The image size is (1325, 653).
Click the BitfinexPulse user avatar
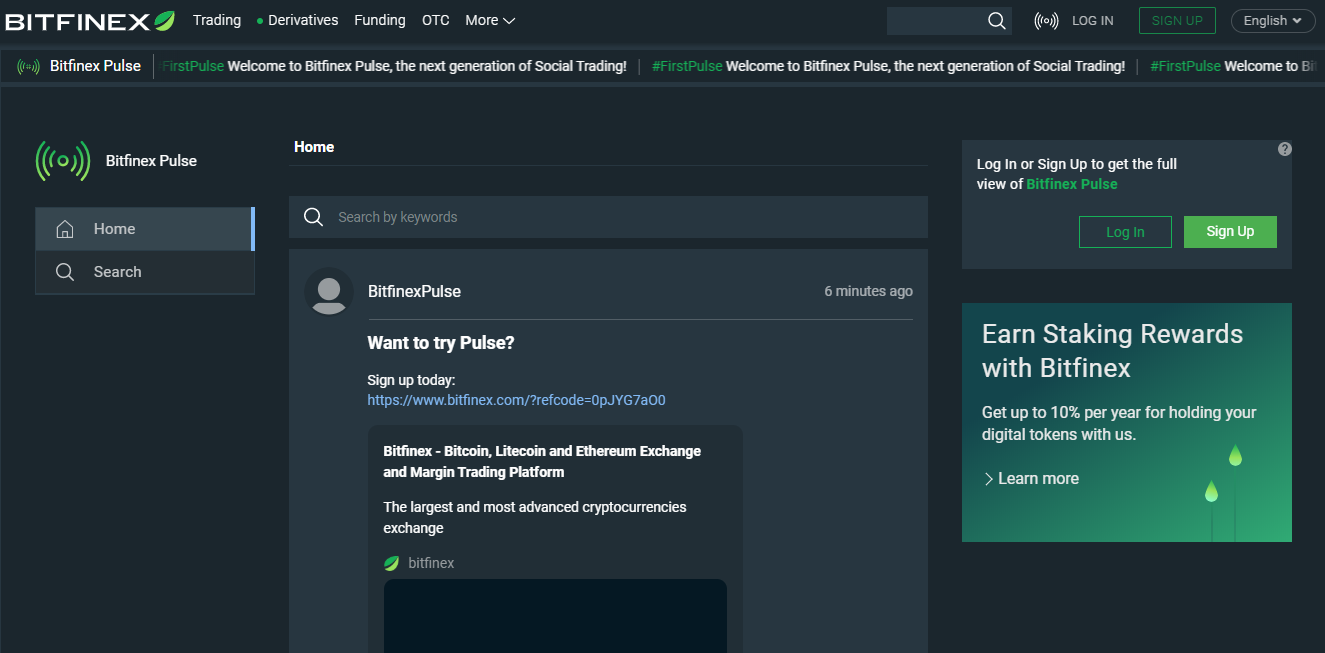329,291
